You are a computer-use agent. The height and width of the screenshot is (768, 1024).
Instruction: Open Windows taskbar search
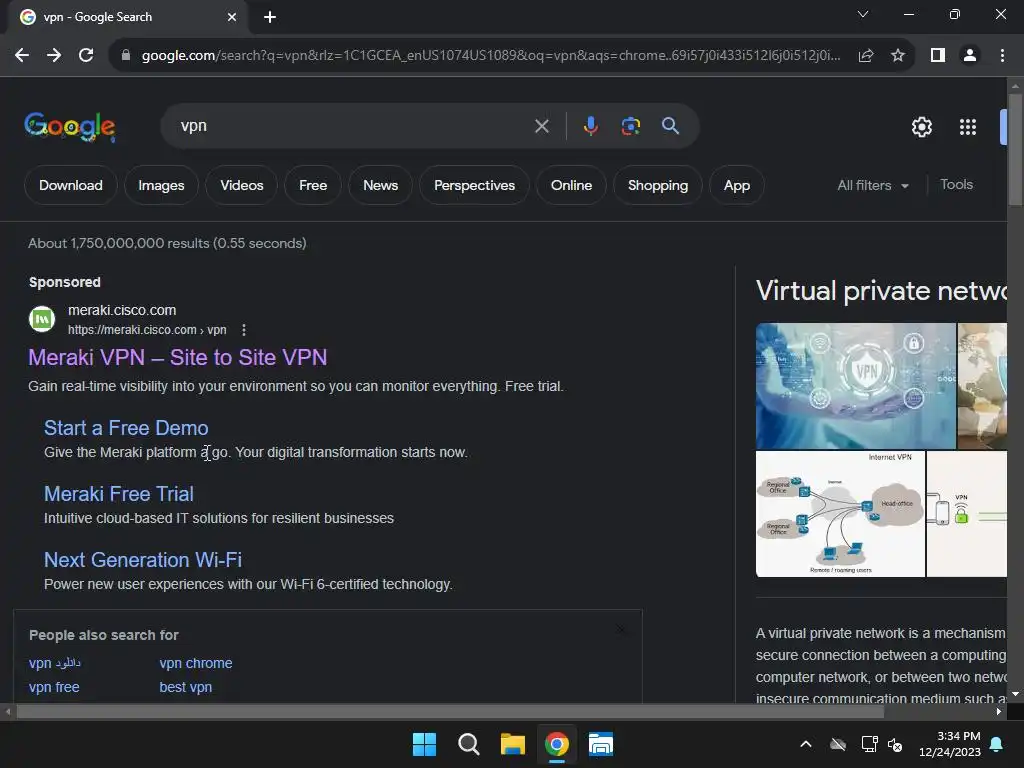point(468,744)
